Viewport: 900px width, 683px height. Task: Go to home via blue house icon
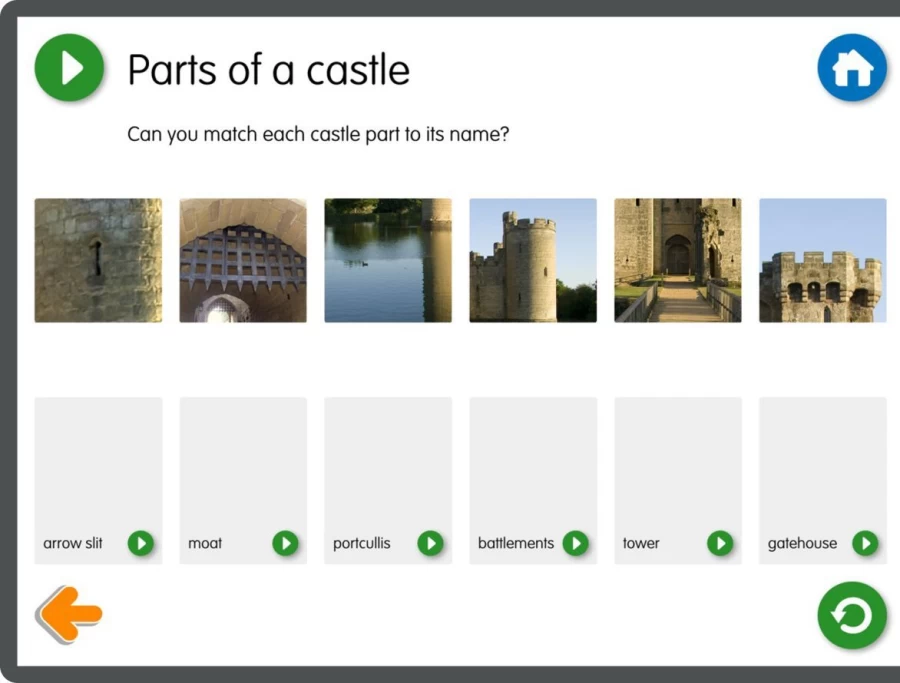point(852,68)
